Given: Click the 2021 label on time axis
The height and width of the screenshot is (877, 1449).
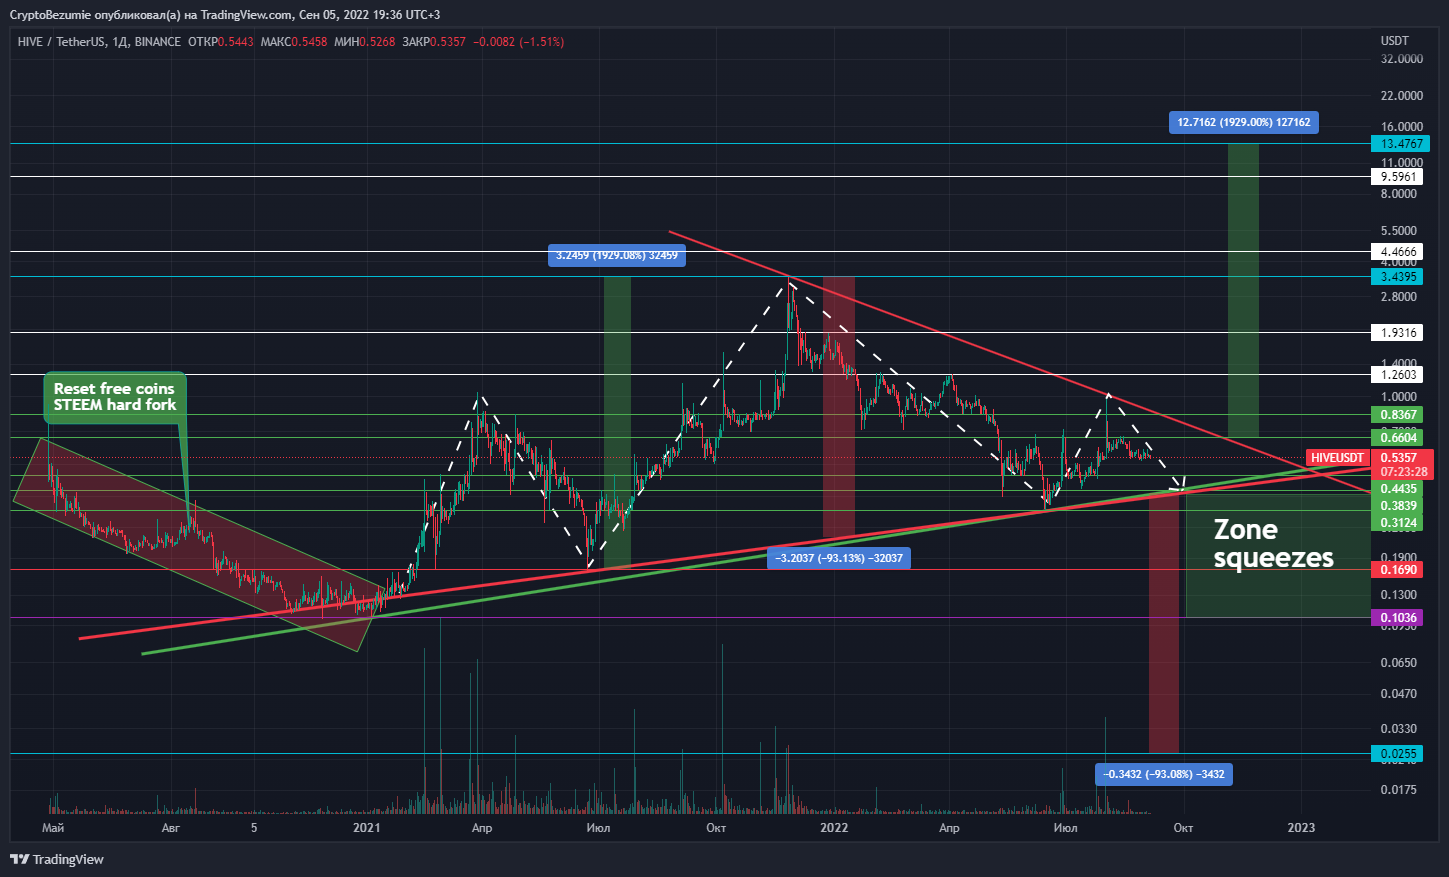Looking at the screenshot, I should click(x=367, y=828).
